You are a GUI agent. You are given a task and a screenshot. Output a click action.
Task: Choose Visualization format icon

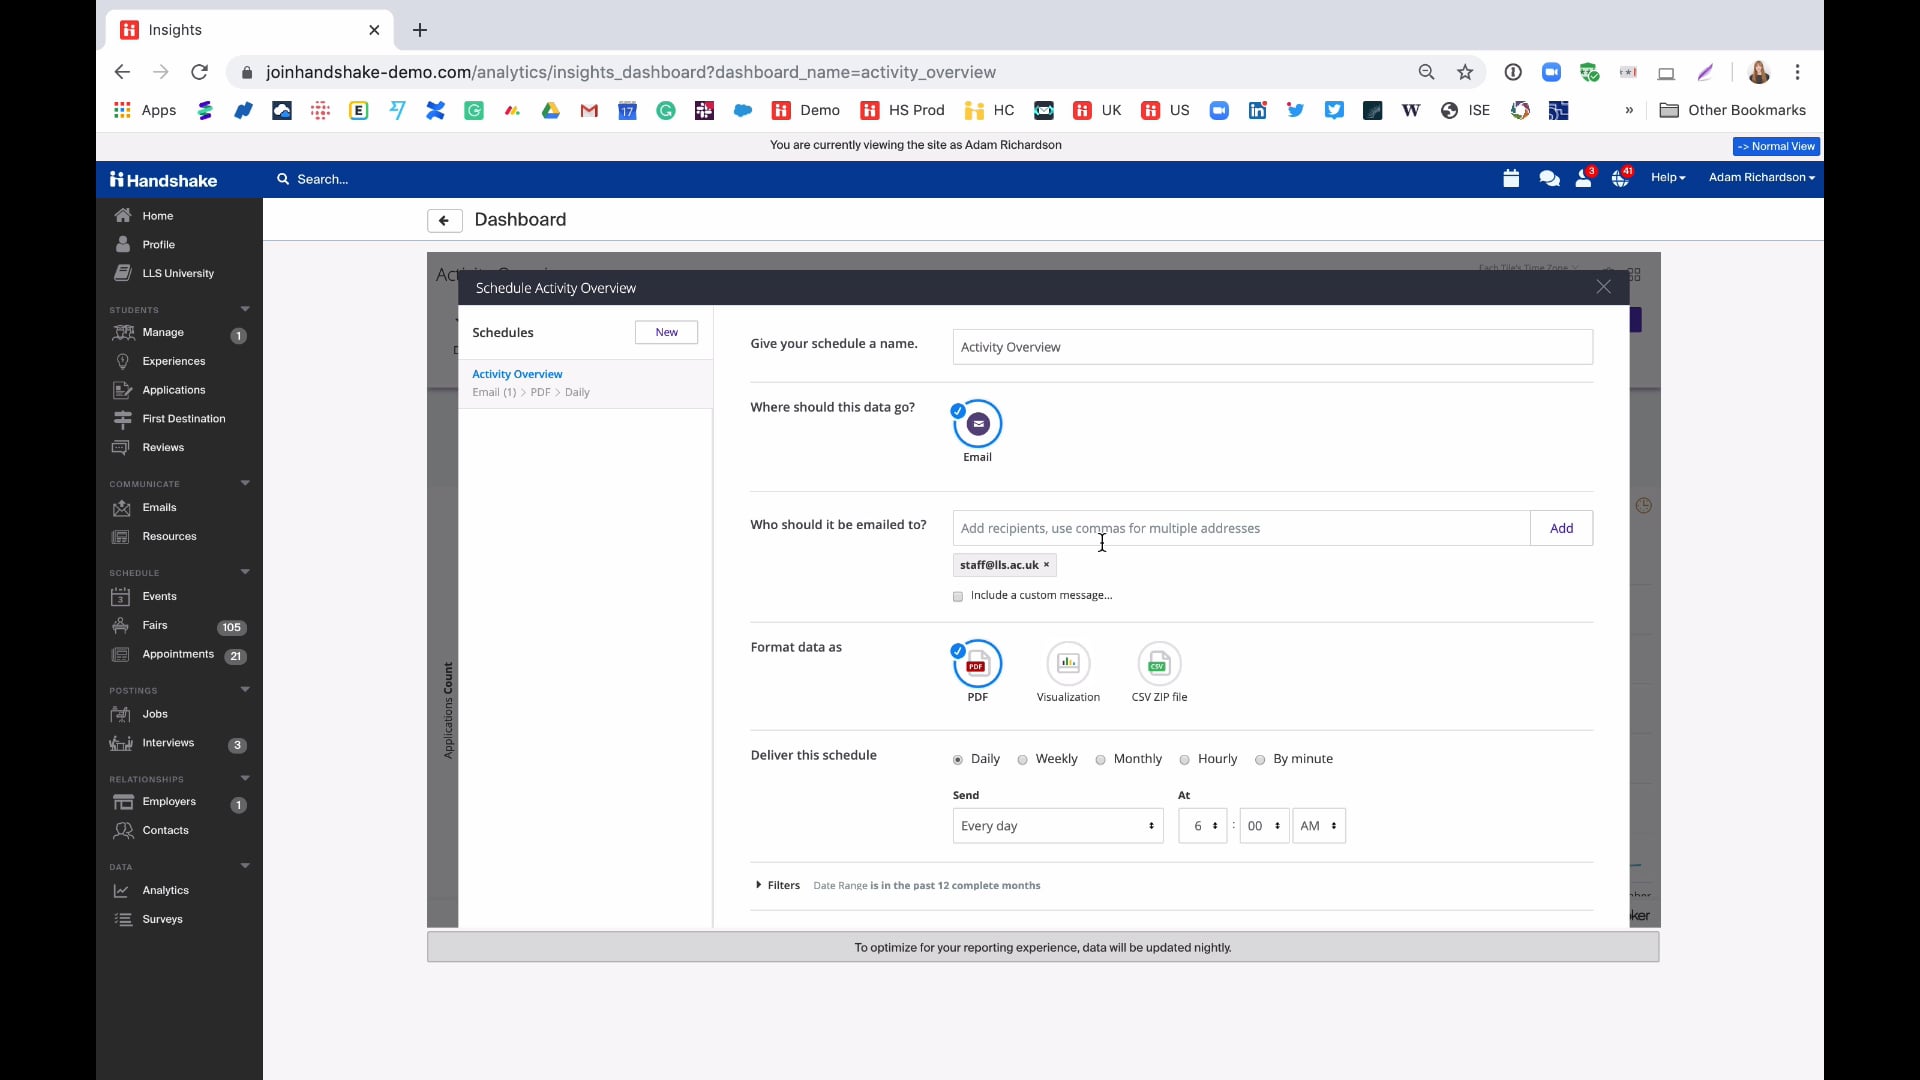coord(1068,664)
